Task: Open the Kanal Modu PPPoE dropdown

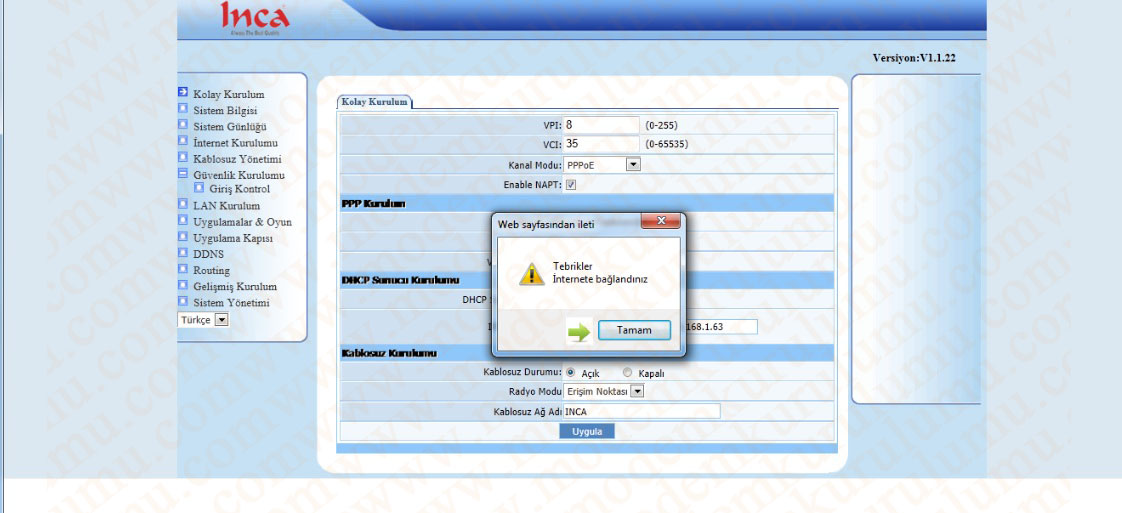Action: click(602, 165)
